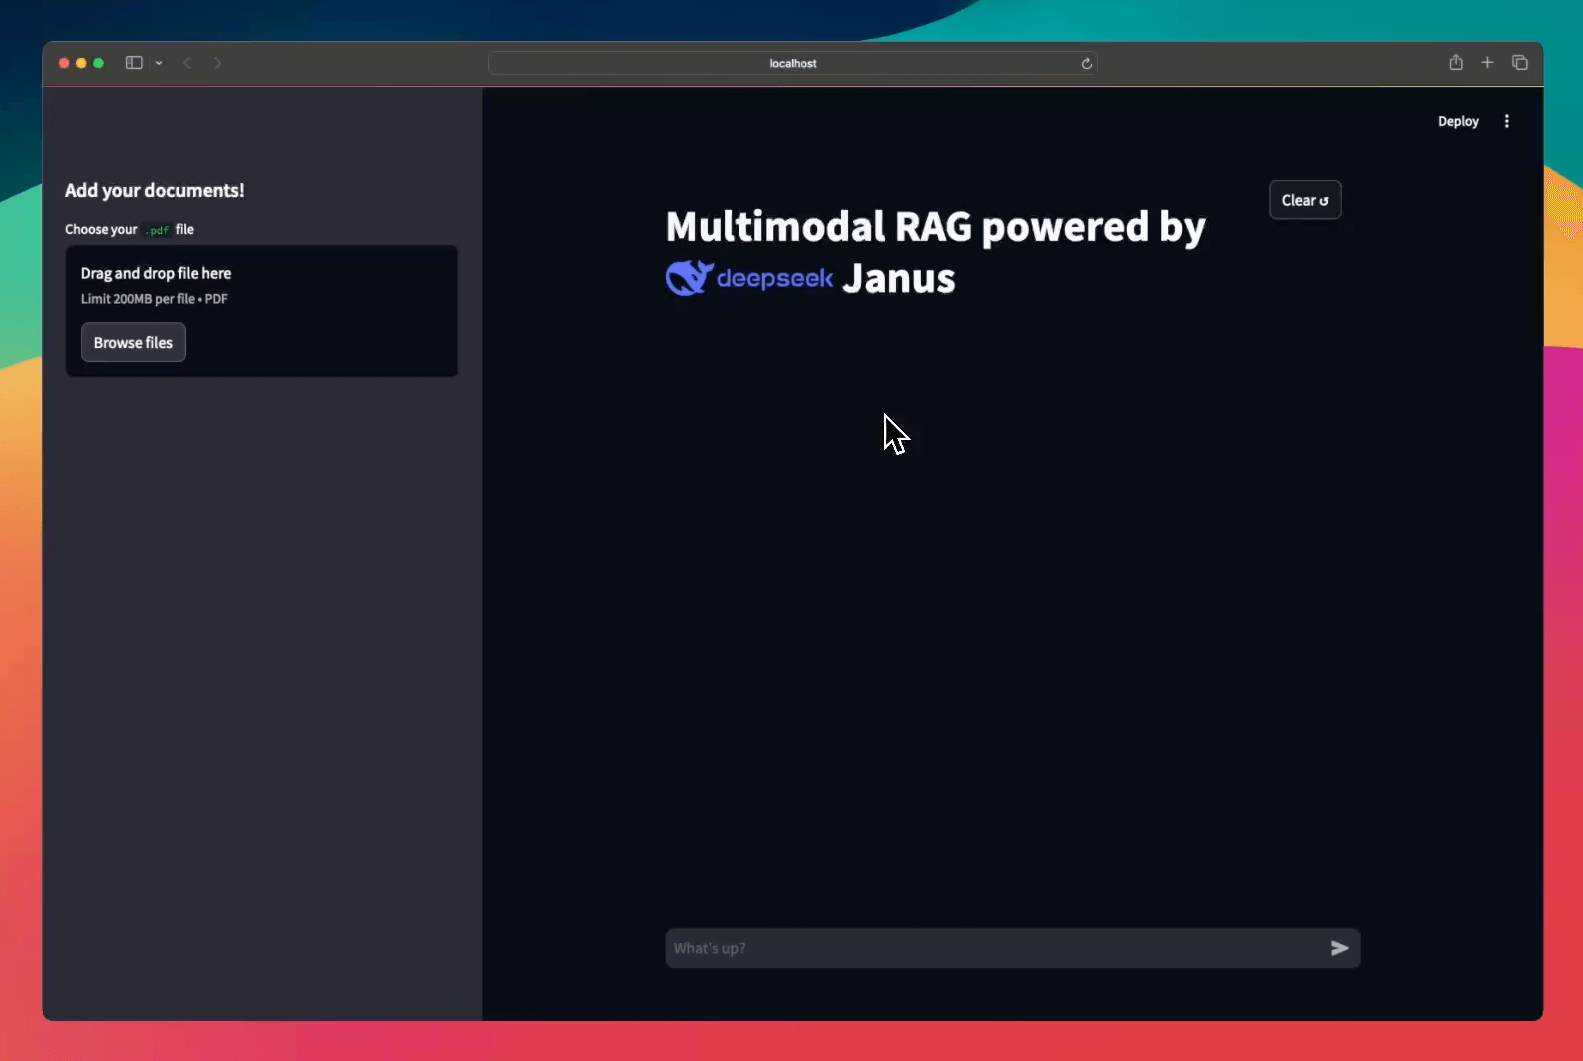
Task: Click the localhost address bar
Action: pos(792,63)
